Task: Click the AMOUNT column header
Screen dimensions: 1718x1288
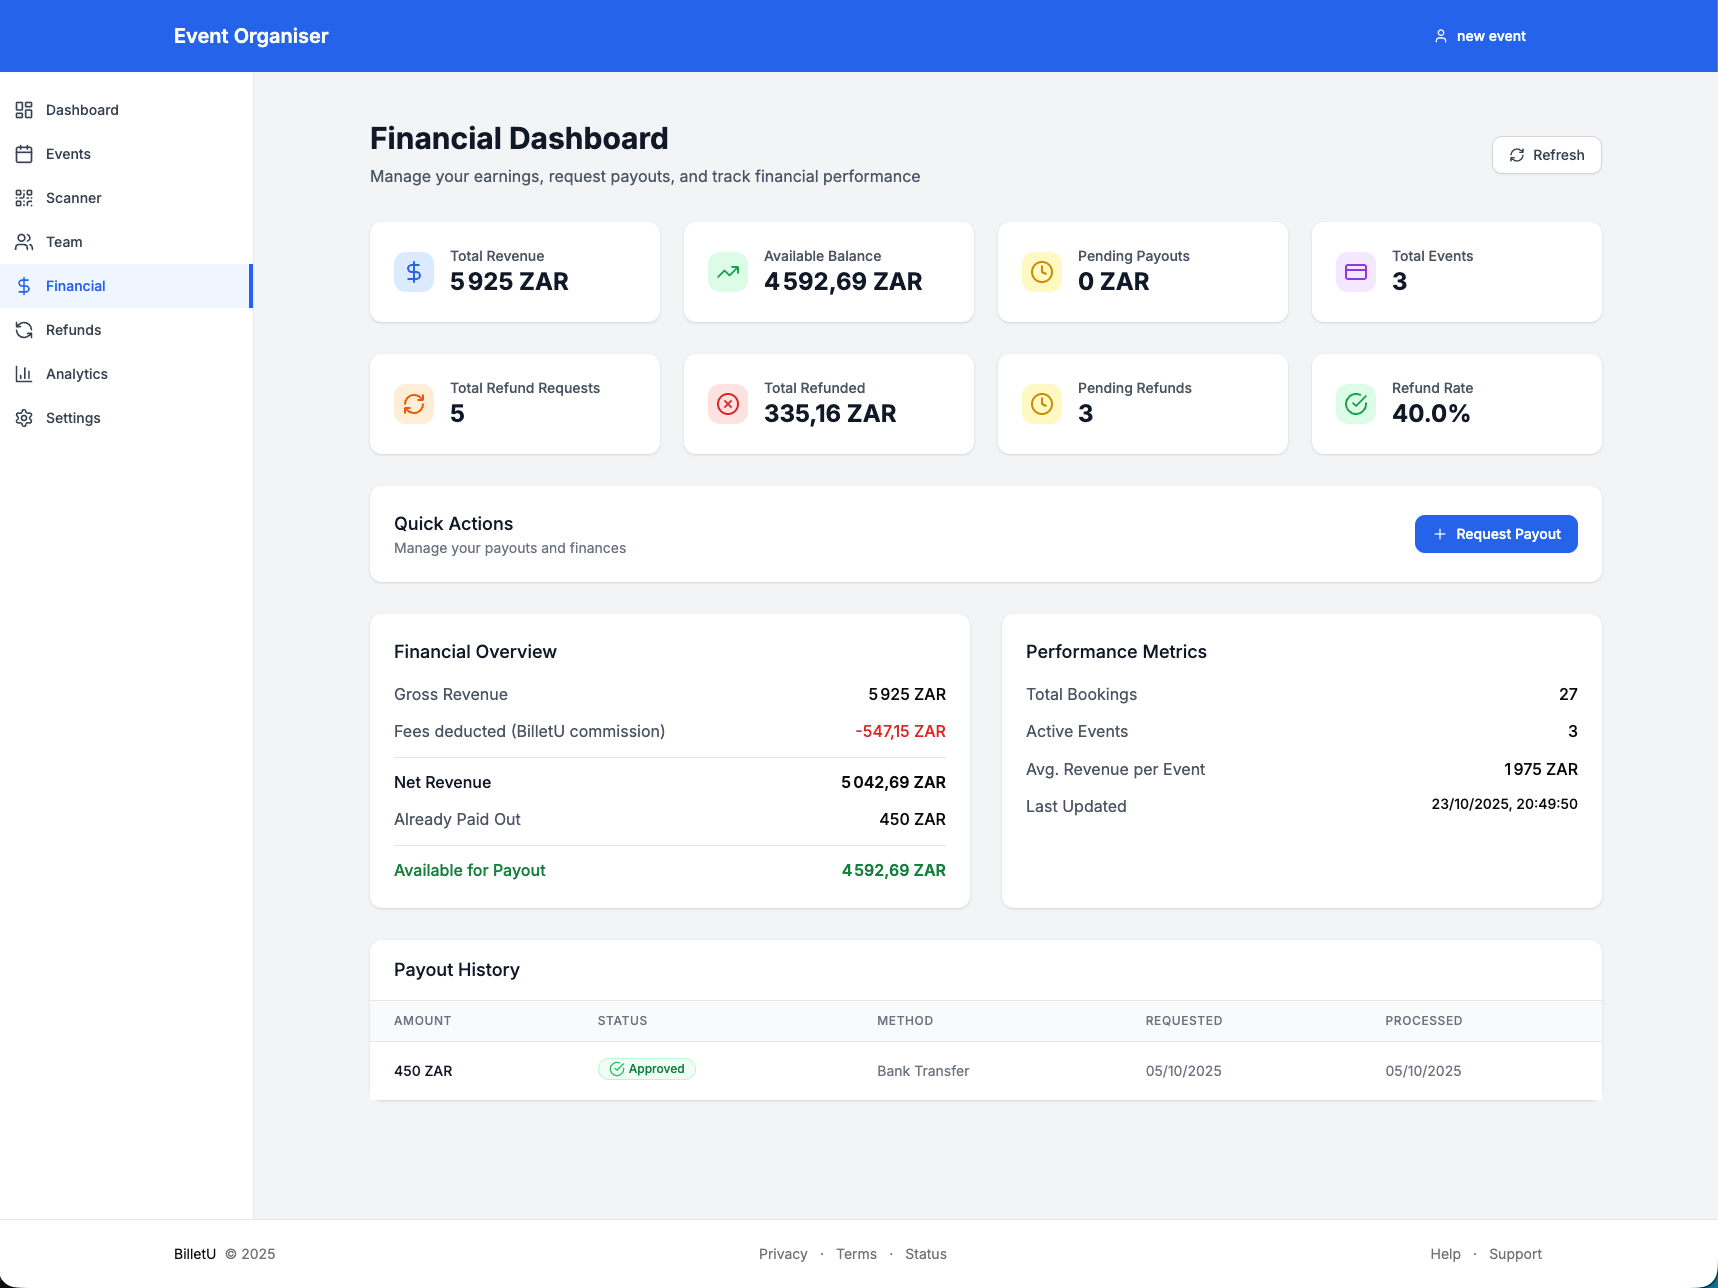Action: pyautogui.click(x=423, y=1021)
